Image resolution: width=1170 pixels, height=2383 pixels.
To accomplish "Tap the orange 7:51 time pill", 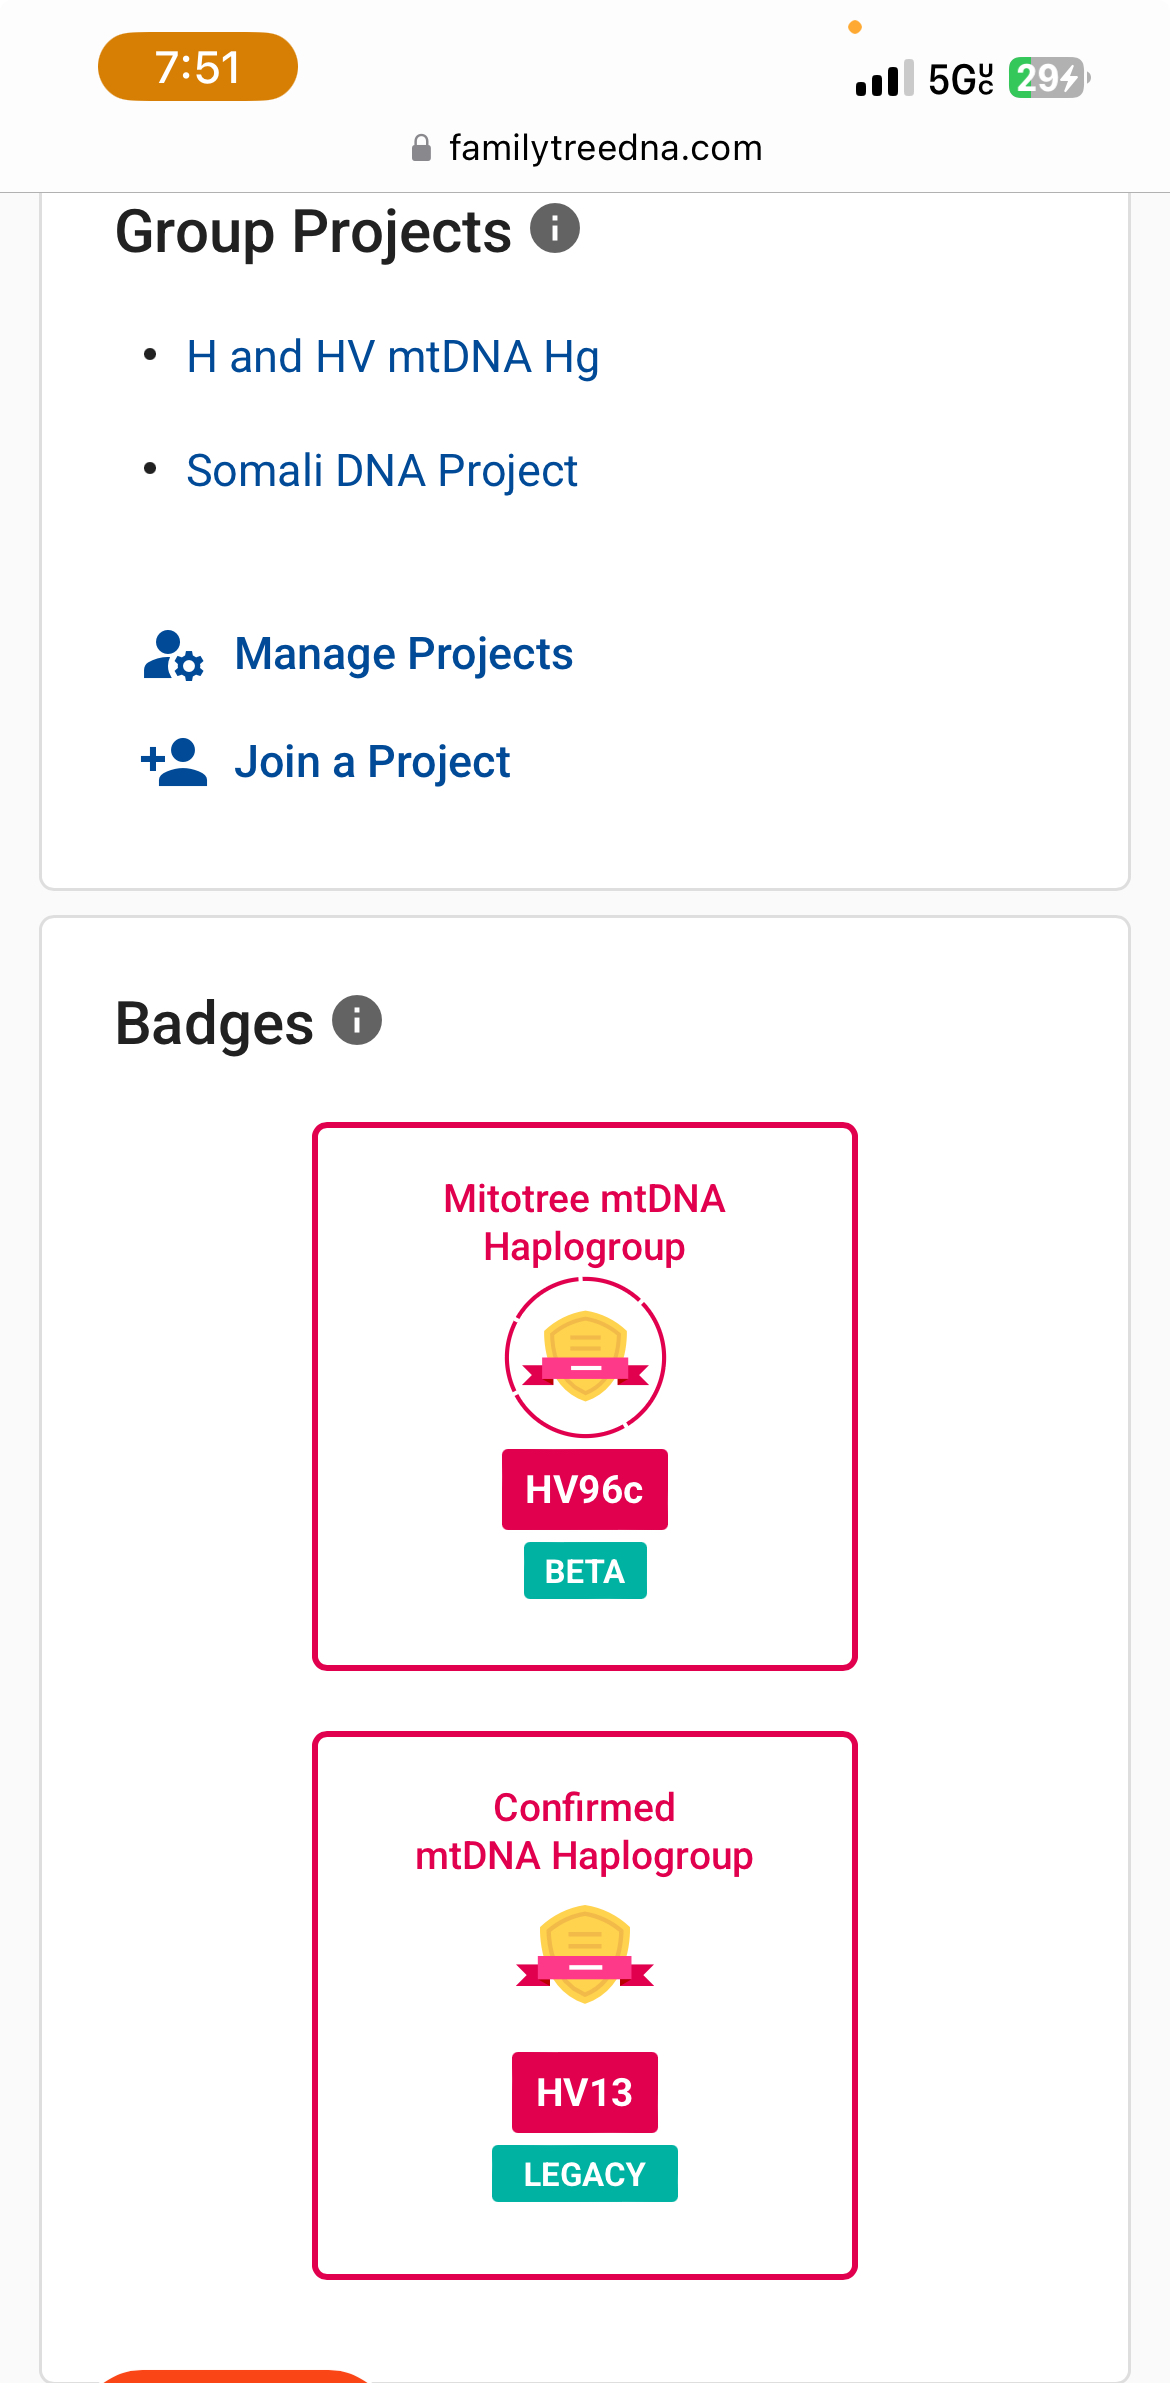I will point(198,67).
